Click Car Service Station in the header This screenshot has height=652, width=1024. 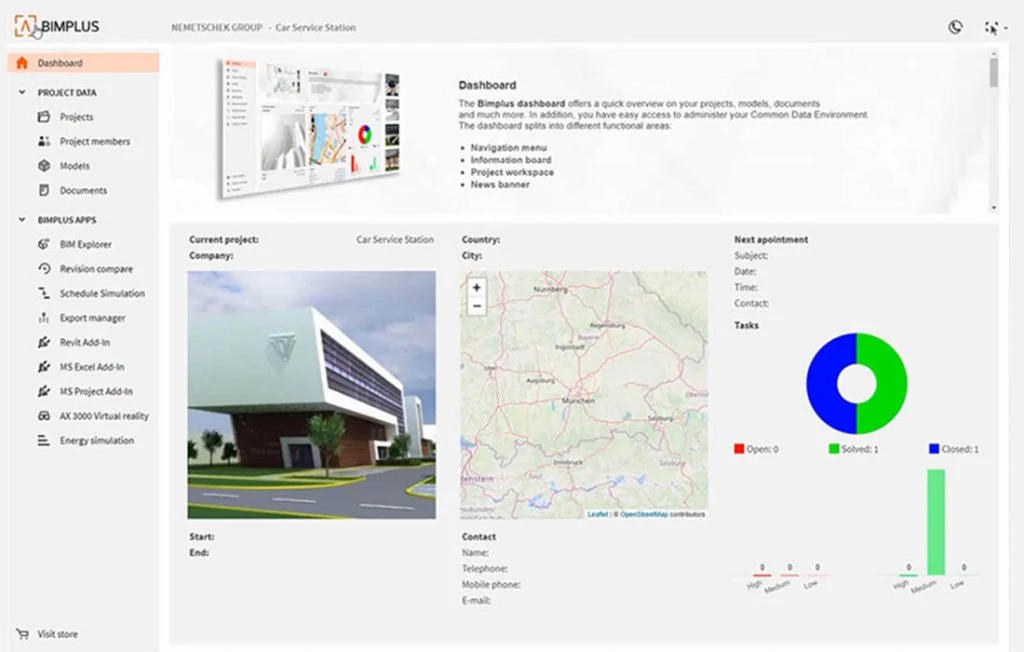pyautogui.click(x=315, y=27)
